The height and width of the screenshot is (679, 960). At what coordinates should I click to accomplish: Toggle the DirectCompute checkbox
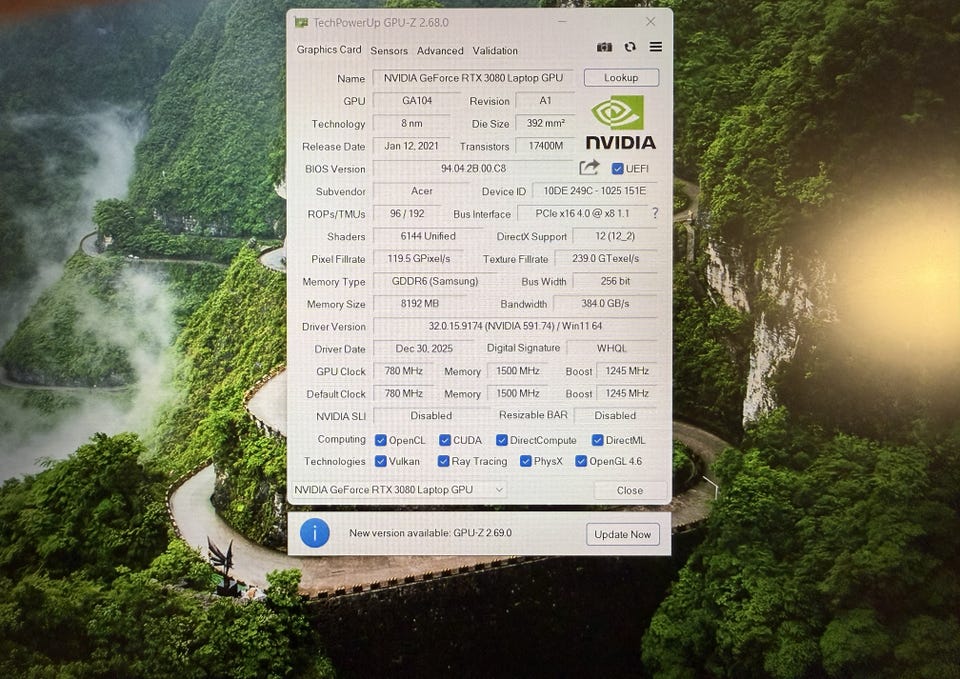[502, 440]
